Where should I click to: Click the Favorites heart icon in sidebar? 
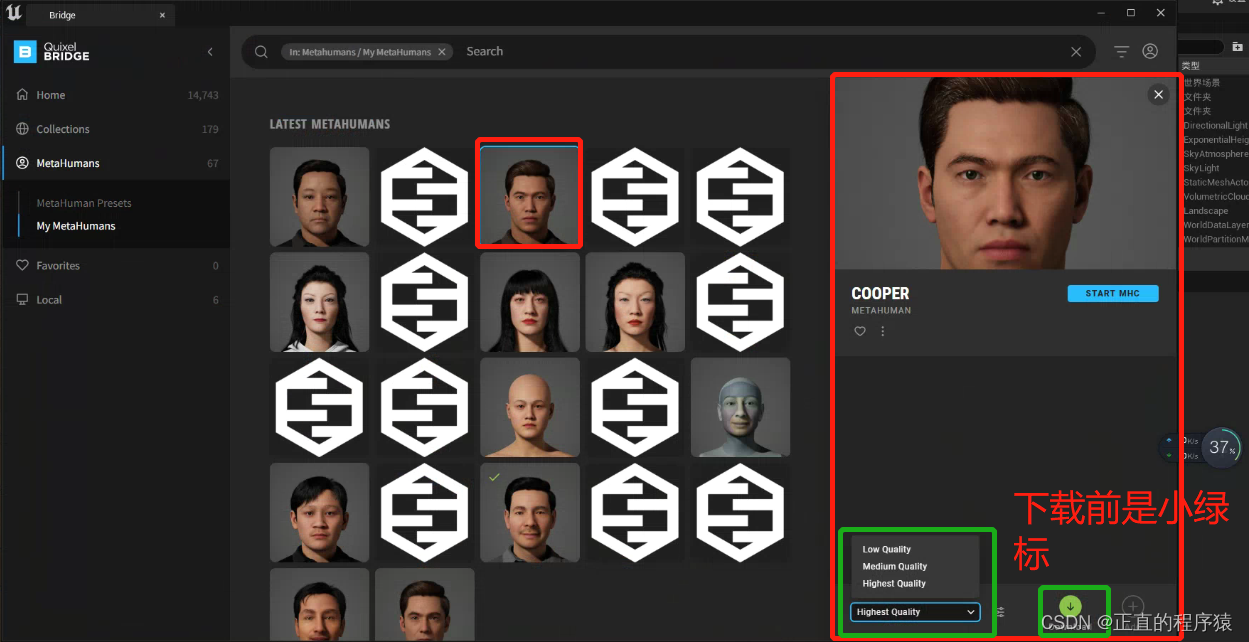click(x=22, y=266)
